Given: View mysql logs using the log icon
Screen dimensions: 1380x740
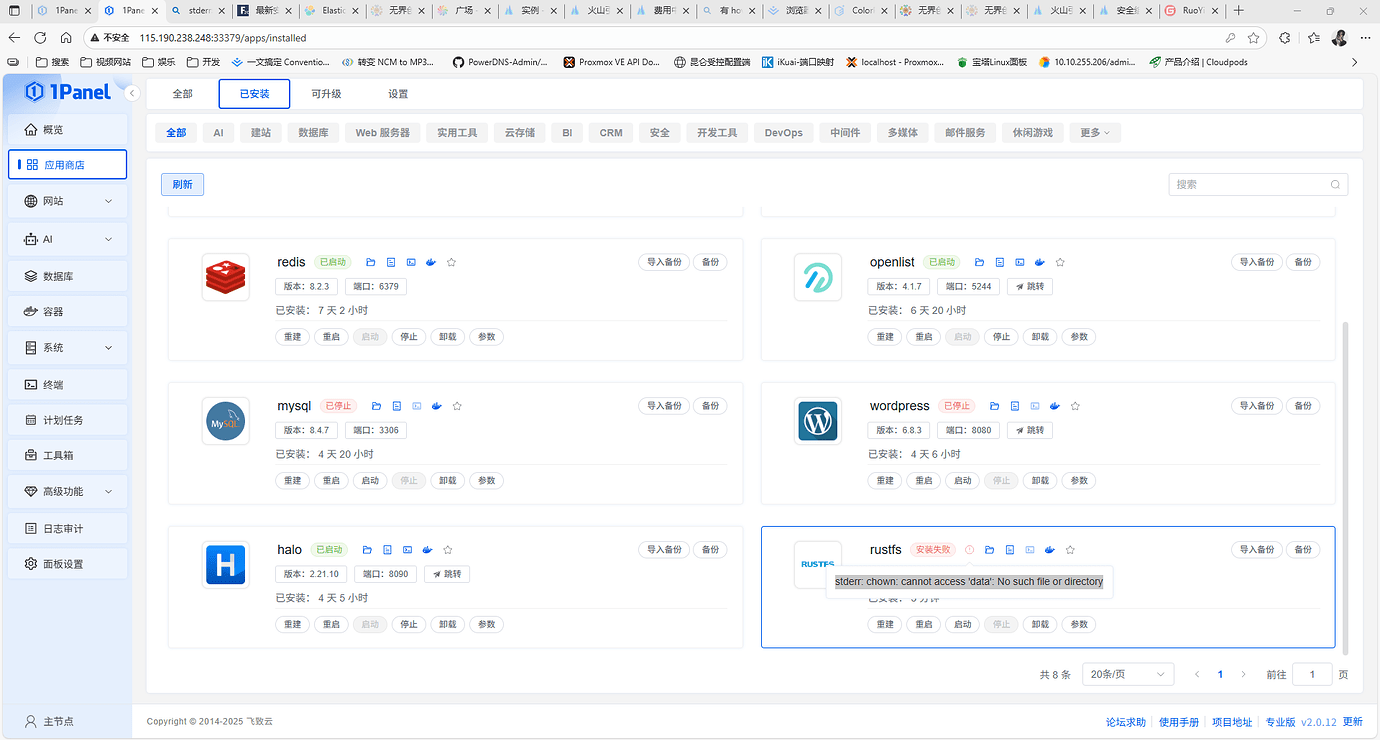Looking at the screenshot, I should click(396, 406).
